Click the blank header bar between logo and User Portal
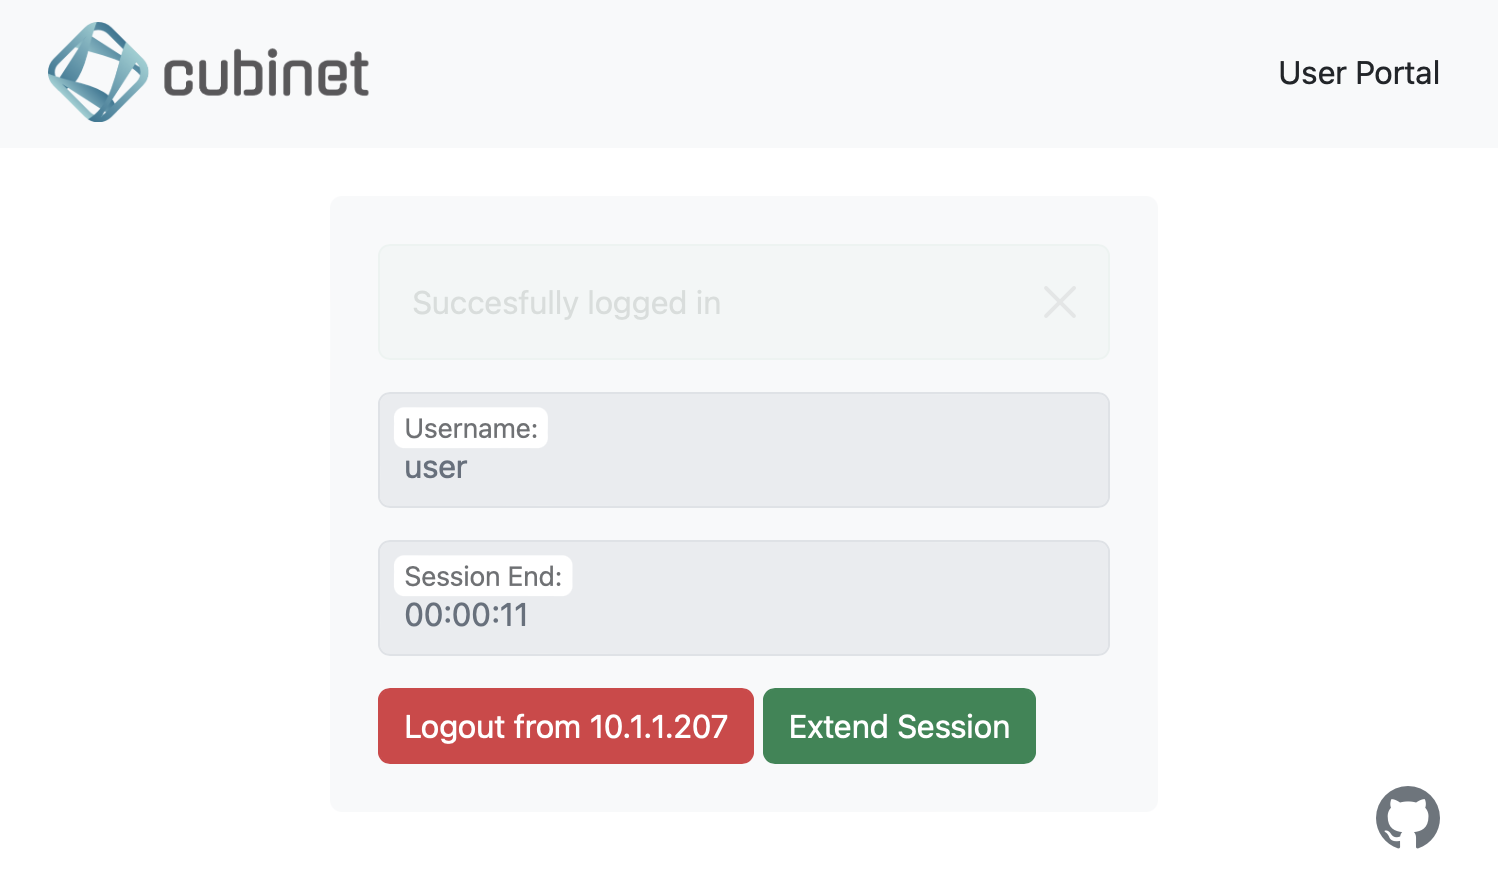1498x876 pixels. point(820,74)
